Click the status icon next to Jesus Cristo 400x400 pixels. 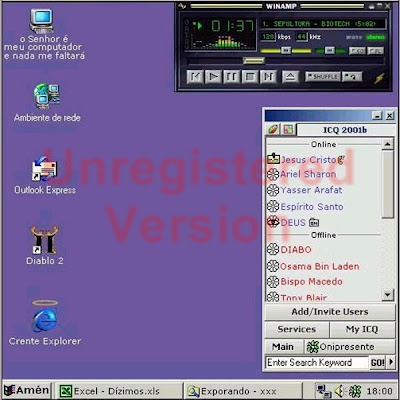click(x=273, y=159)
